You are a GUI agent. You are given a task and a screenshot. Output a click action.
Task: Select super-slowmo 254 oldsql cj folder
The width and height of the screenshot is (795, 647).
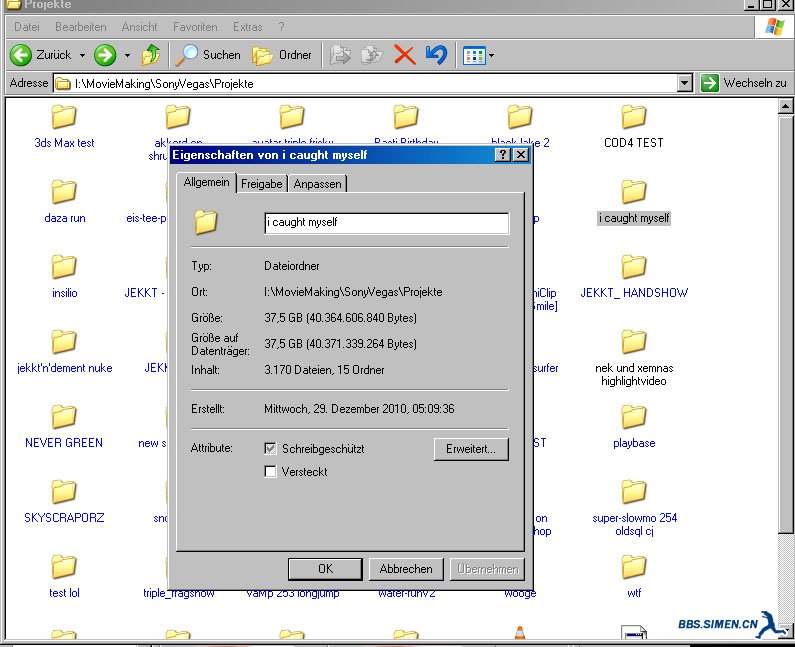(x=634, y=508)
